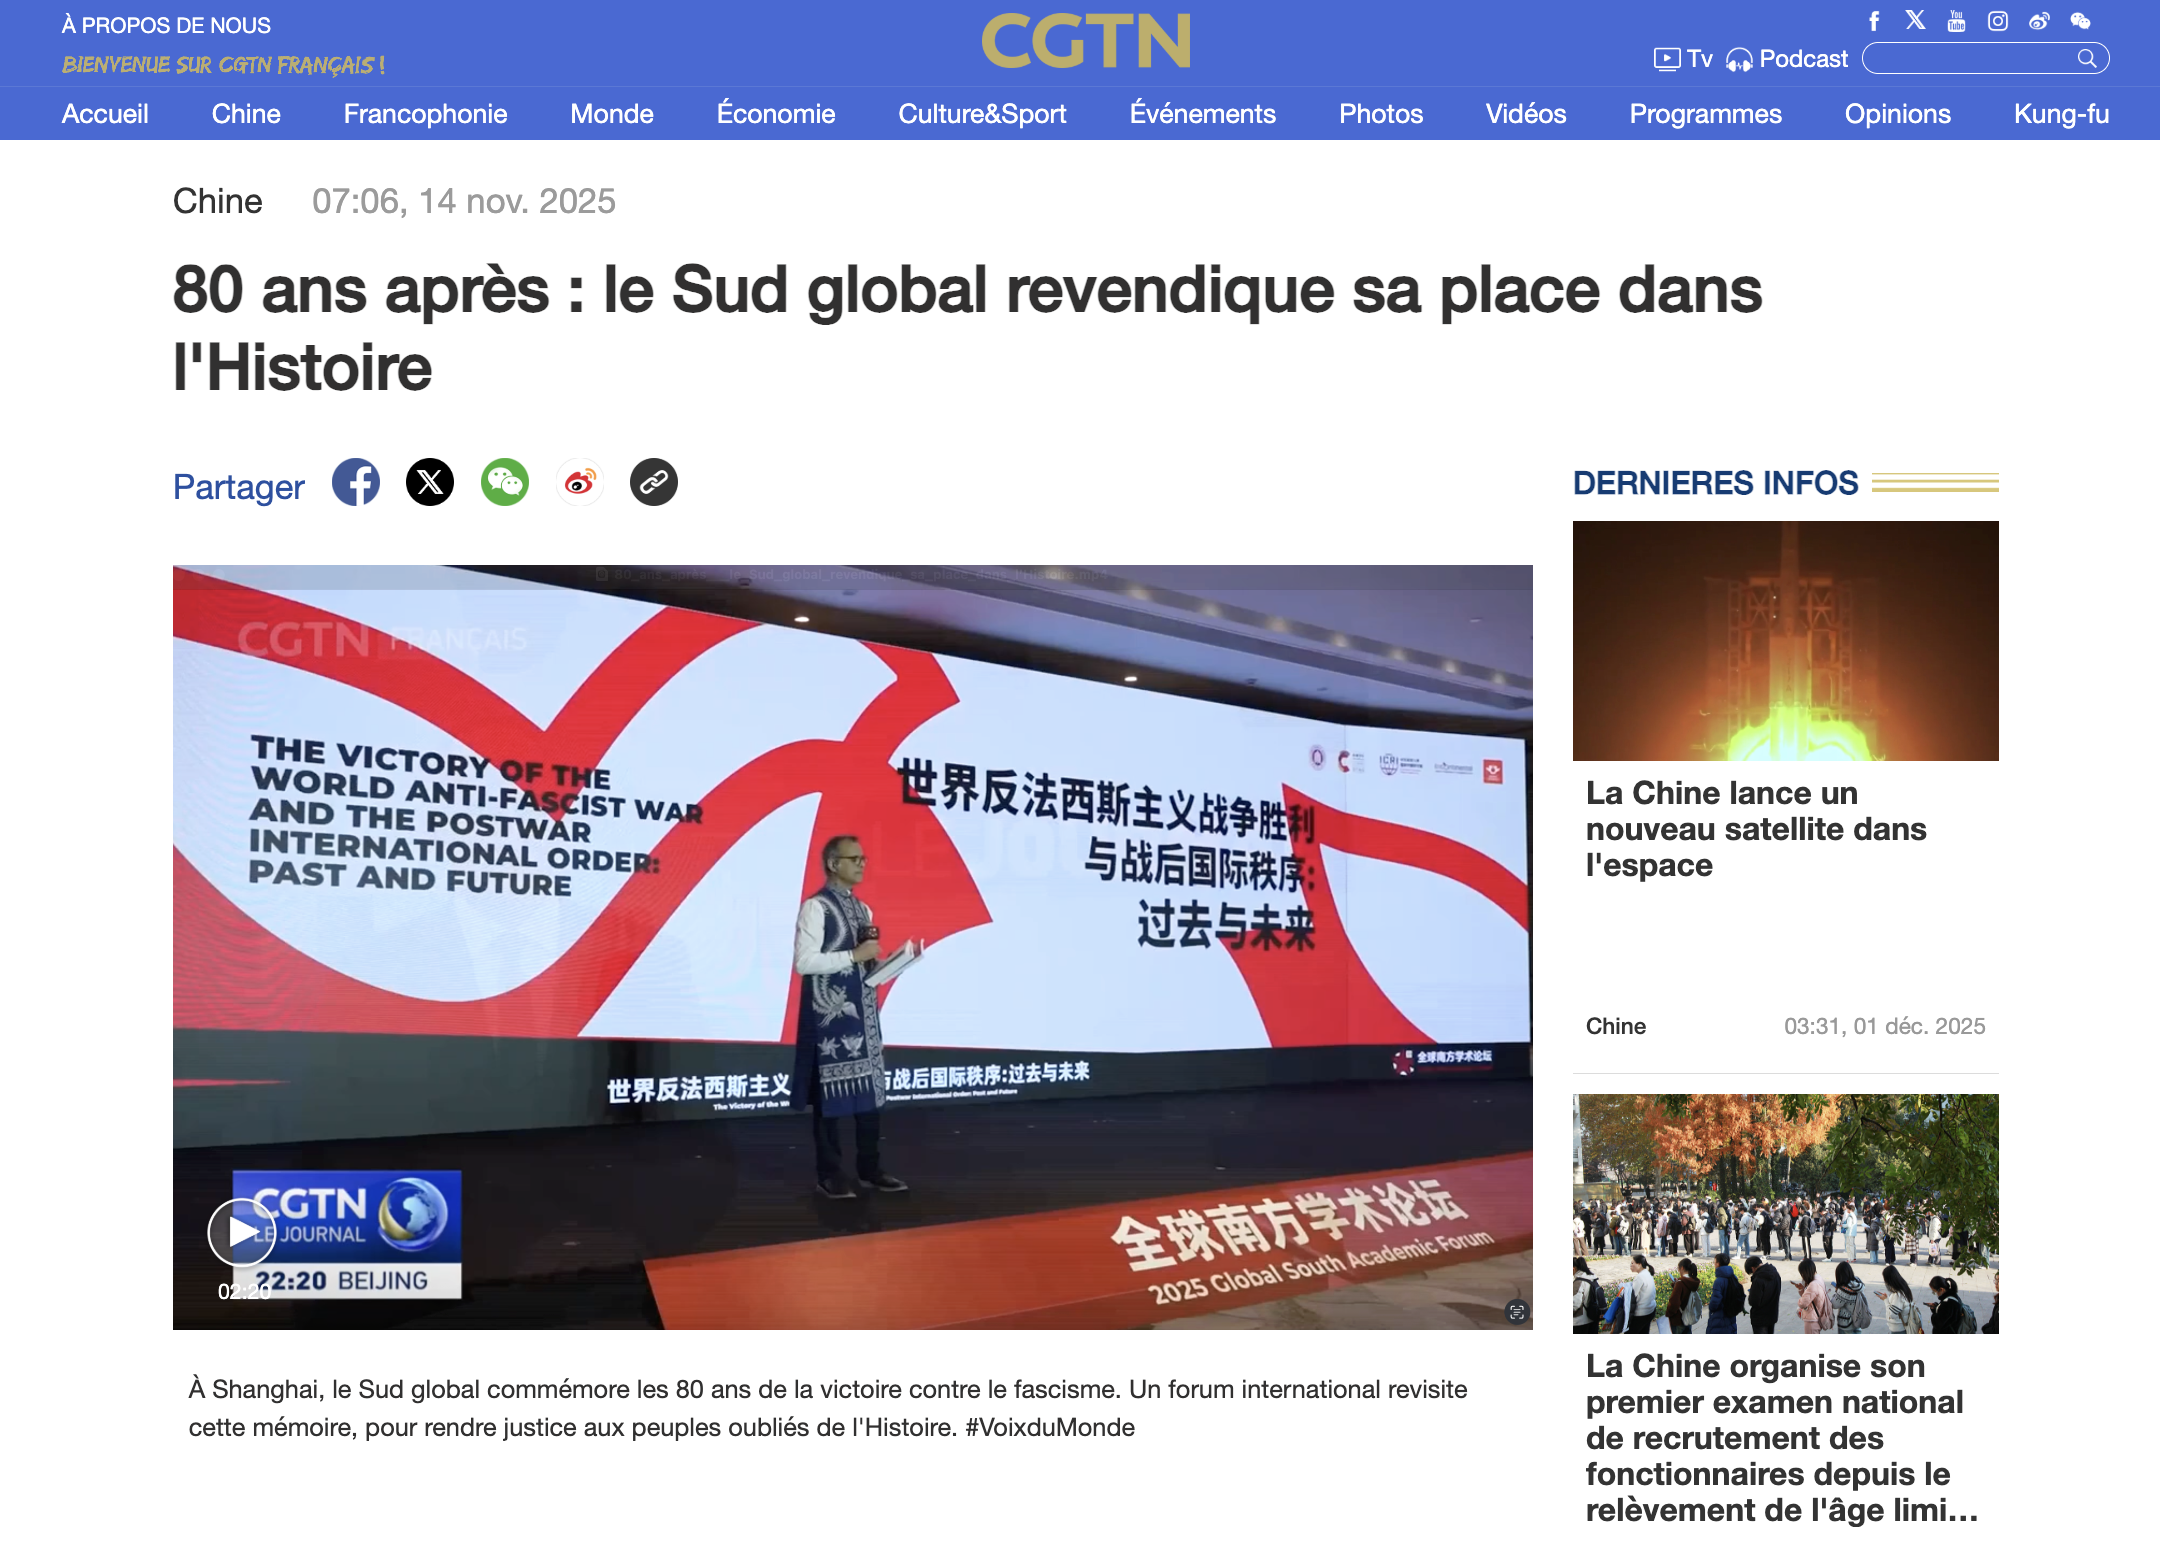Open CGTN's Facebook page via header icon
Image resolution: width=2160 pixels, height=1546 pixels.
coord(1874,20)
